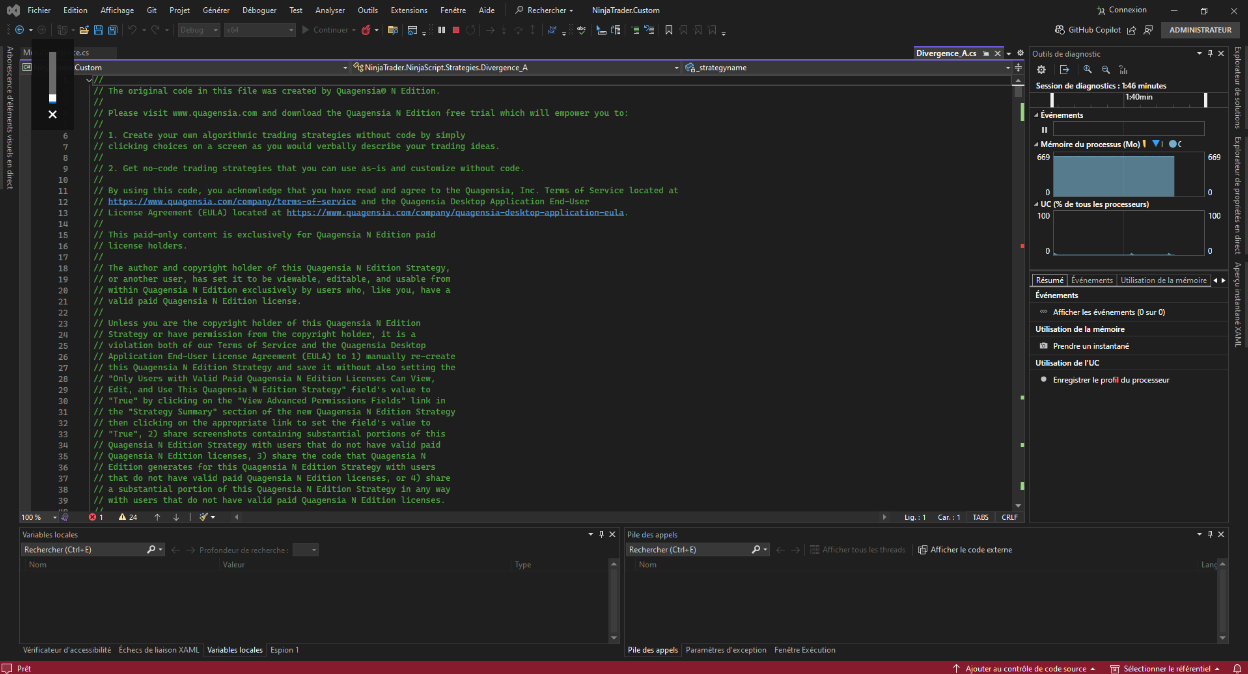Click Enregistrer le profil du processeur
1248x674 pixels.
(x=1110, y=380)
